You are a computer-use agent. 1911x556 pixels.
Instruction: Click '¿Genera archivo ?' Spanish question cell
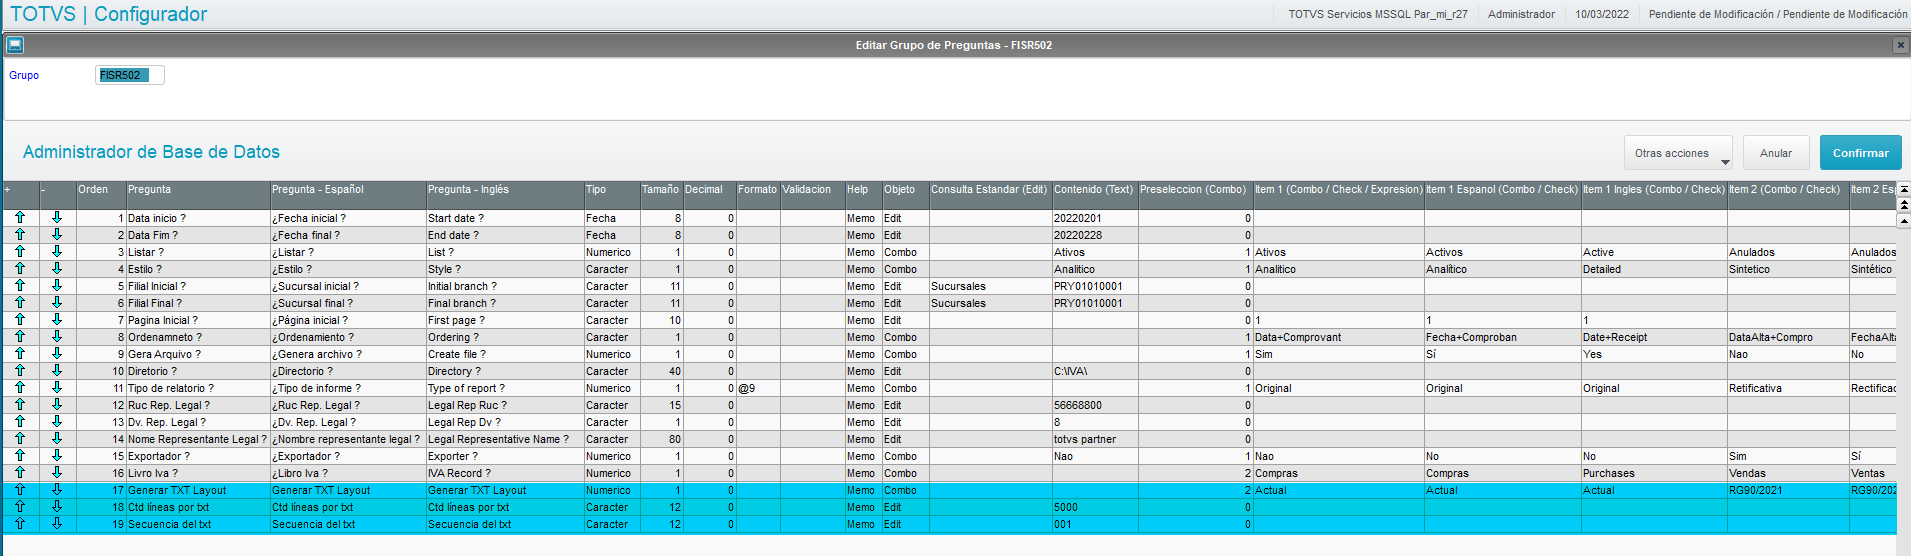pos(348,353)
